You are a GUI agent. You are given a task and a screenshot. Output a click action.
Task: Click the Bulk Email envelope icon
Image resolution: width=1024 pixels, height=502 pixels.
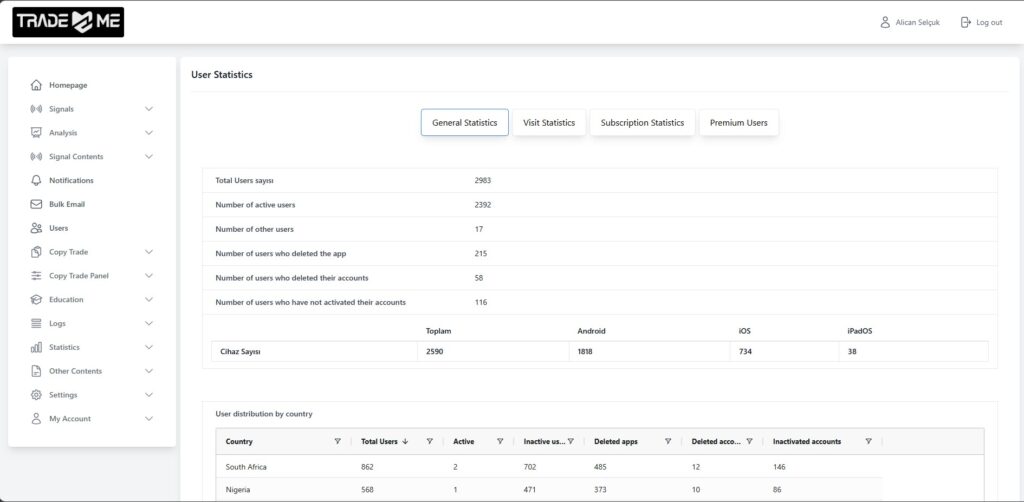36,204
